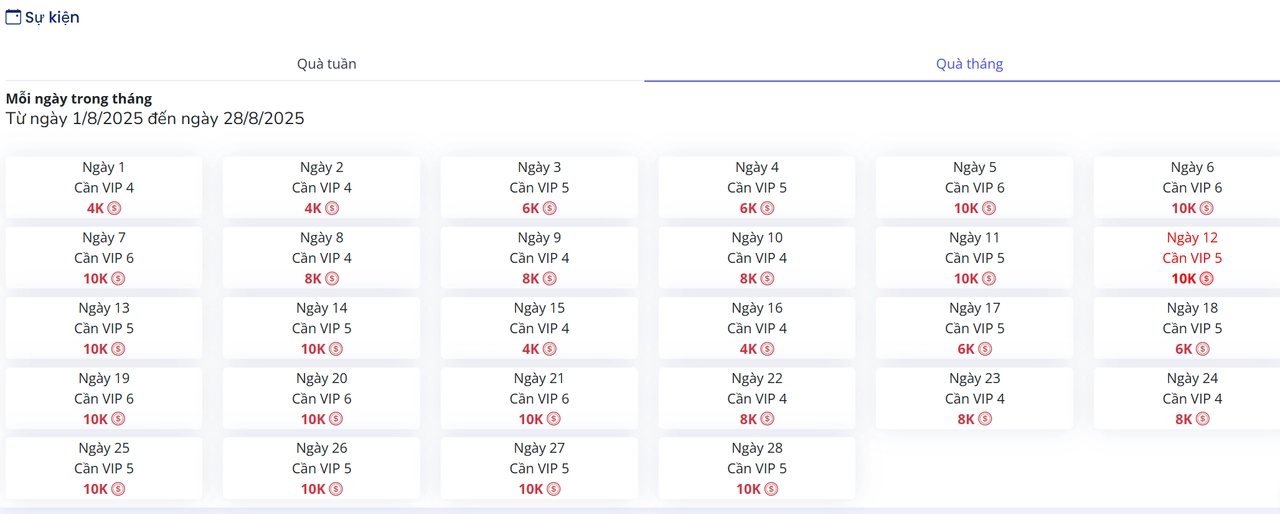Click the coin icon on Ngày 12
1280x514 pixels.
pos(1207,279)
